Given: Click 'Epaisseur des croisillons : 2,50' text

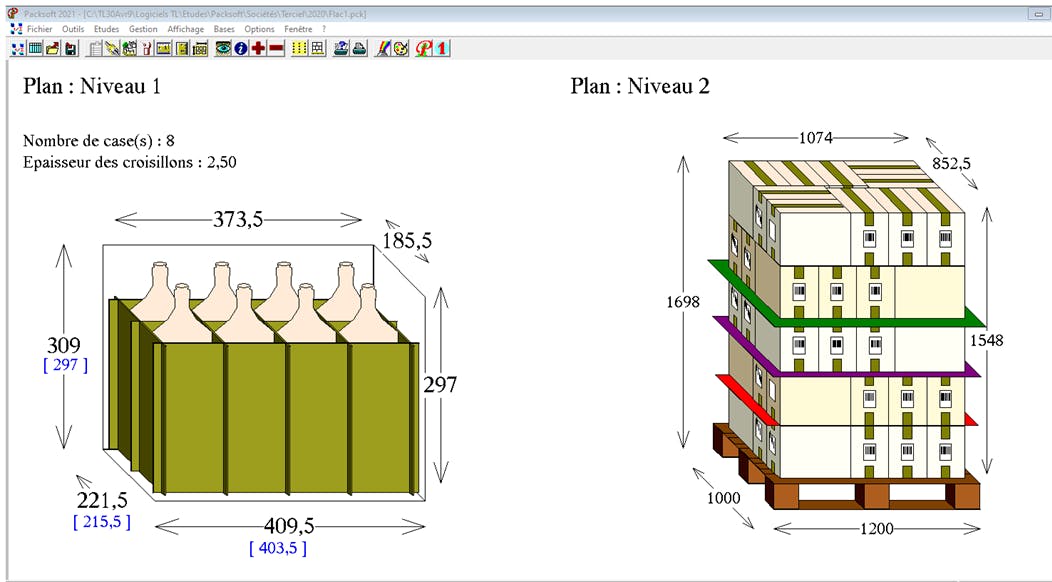Looking at the screenshot, I should point(129,162).
